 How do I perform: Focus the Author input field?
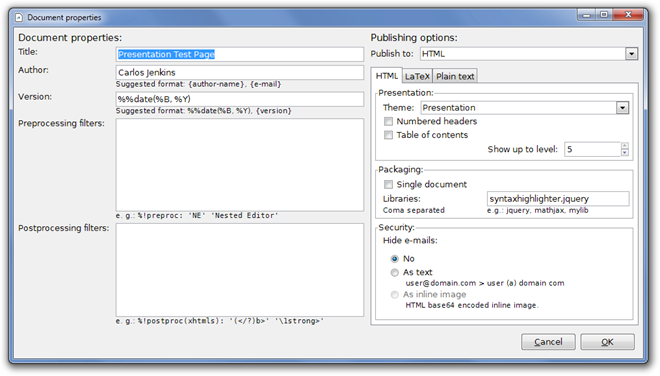coord(240,72)
